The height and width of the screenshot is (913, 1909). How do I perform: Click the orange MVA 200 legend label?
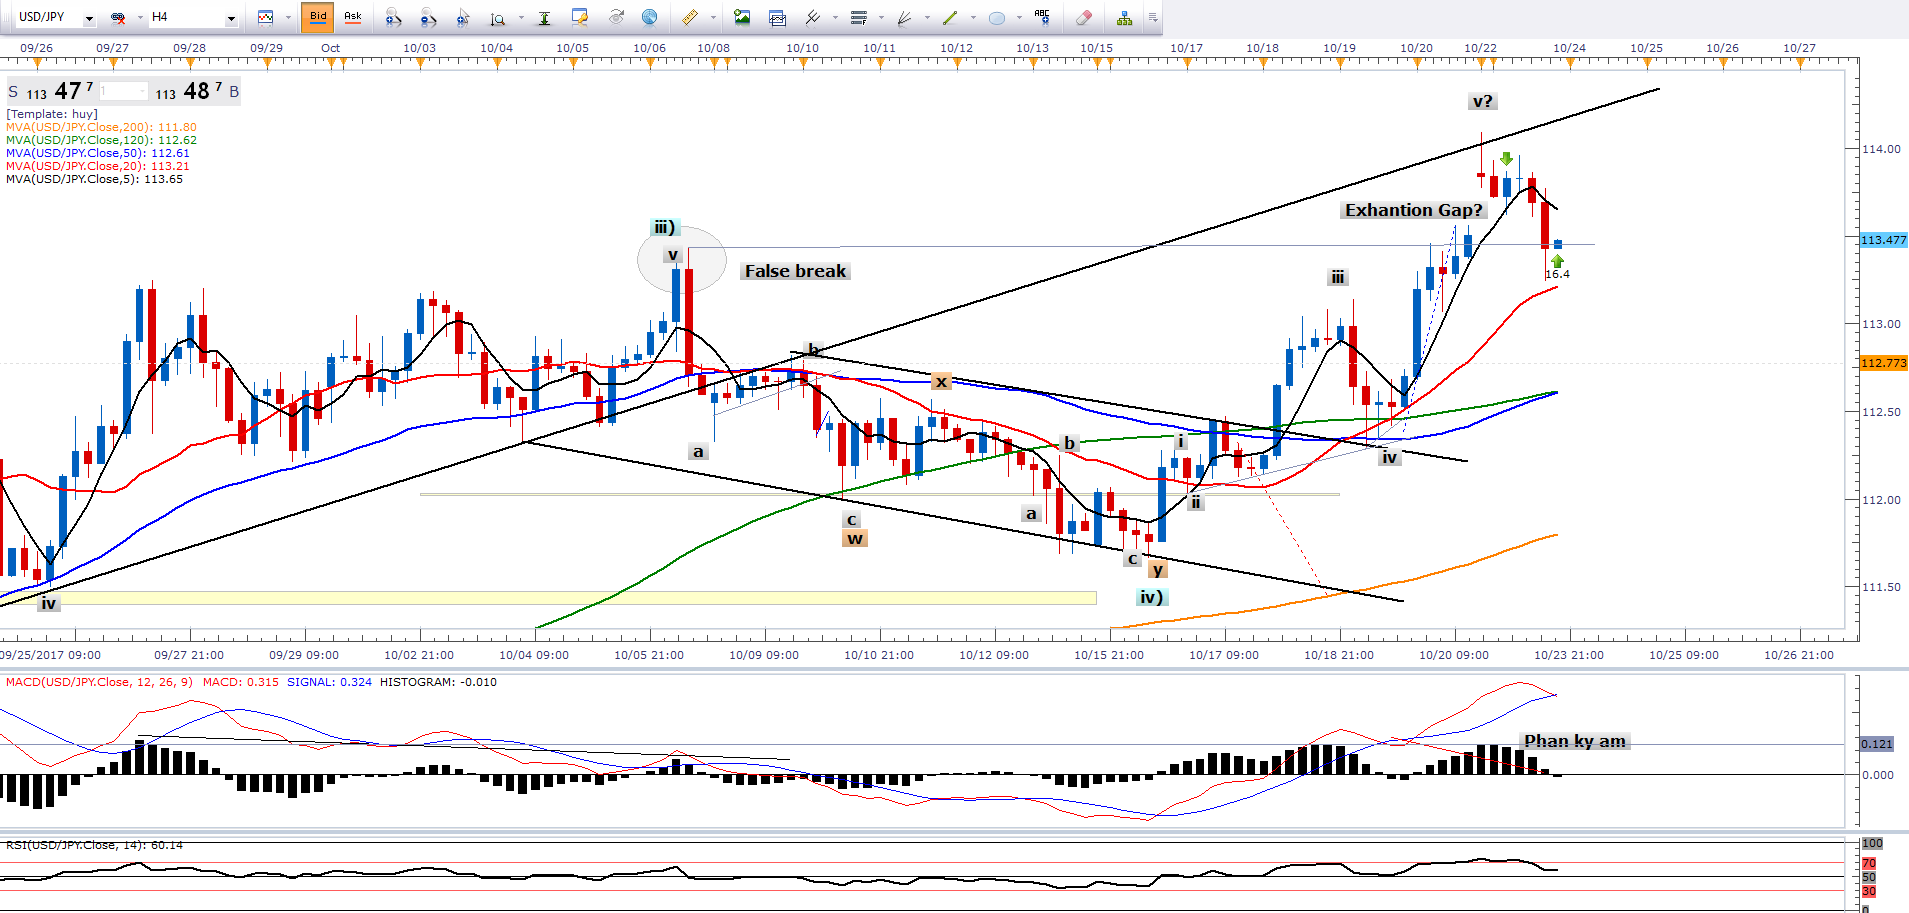[x=101, y=127]
